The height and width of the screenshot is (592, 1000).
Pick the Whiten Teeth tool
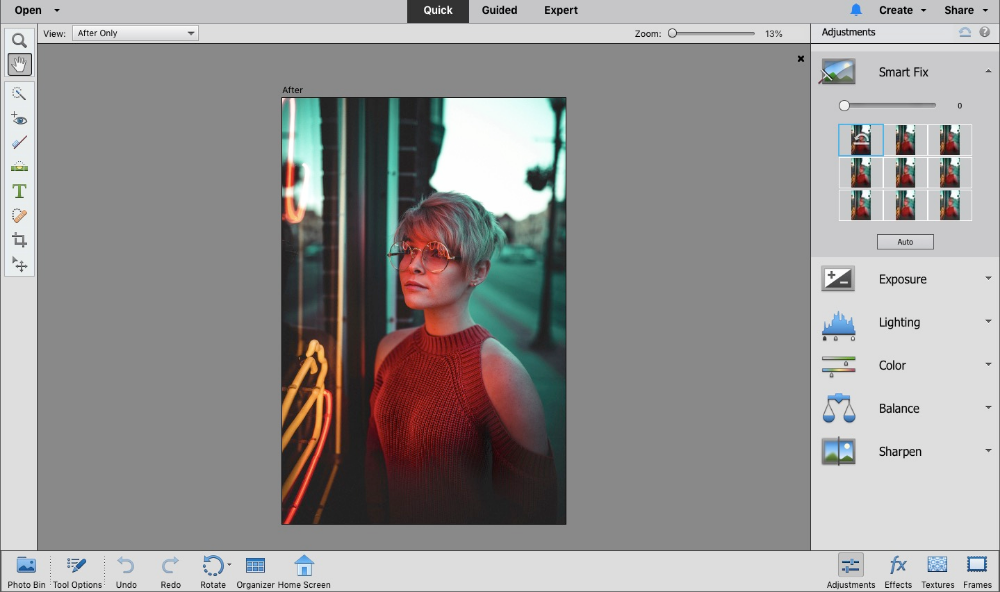19,143
